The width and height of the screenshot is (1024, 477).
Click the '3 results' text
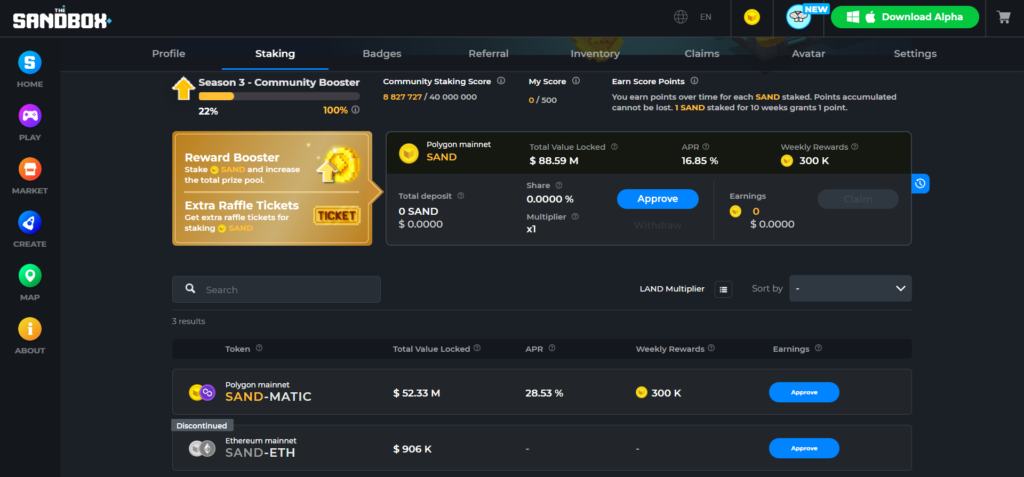[x=189, y=321]
